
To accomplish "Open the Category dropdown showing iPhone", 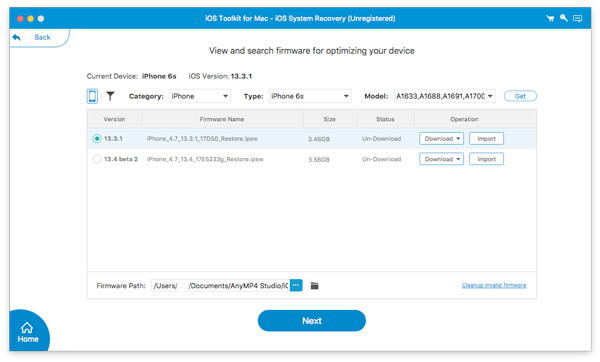I will pyautogui.click(x=200, y=96).
